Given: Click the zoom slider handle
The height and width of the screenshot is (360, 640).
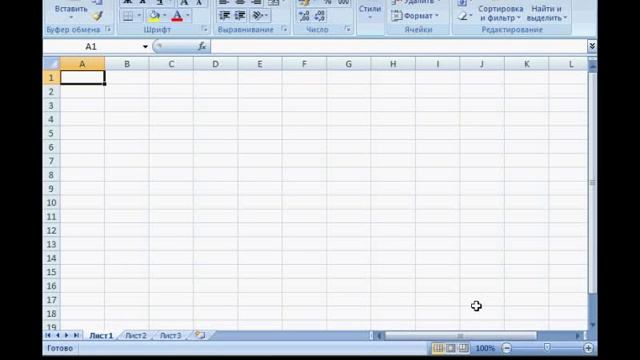Looking at the screenshot, I should (x=547, y=348).
